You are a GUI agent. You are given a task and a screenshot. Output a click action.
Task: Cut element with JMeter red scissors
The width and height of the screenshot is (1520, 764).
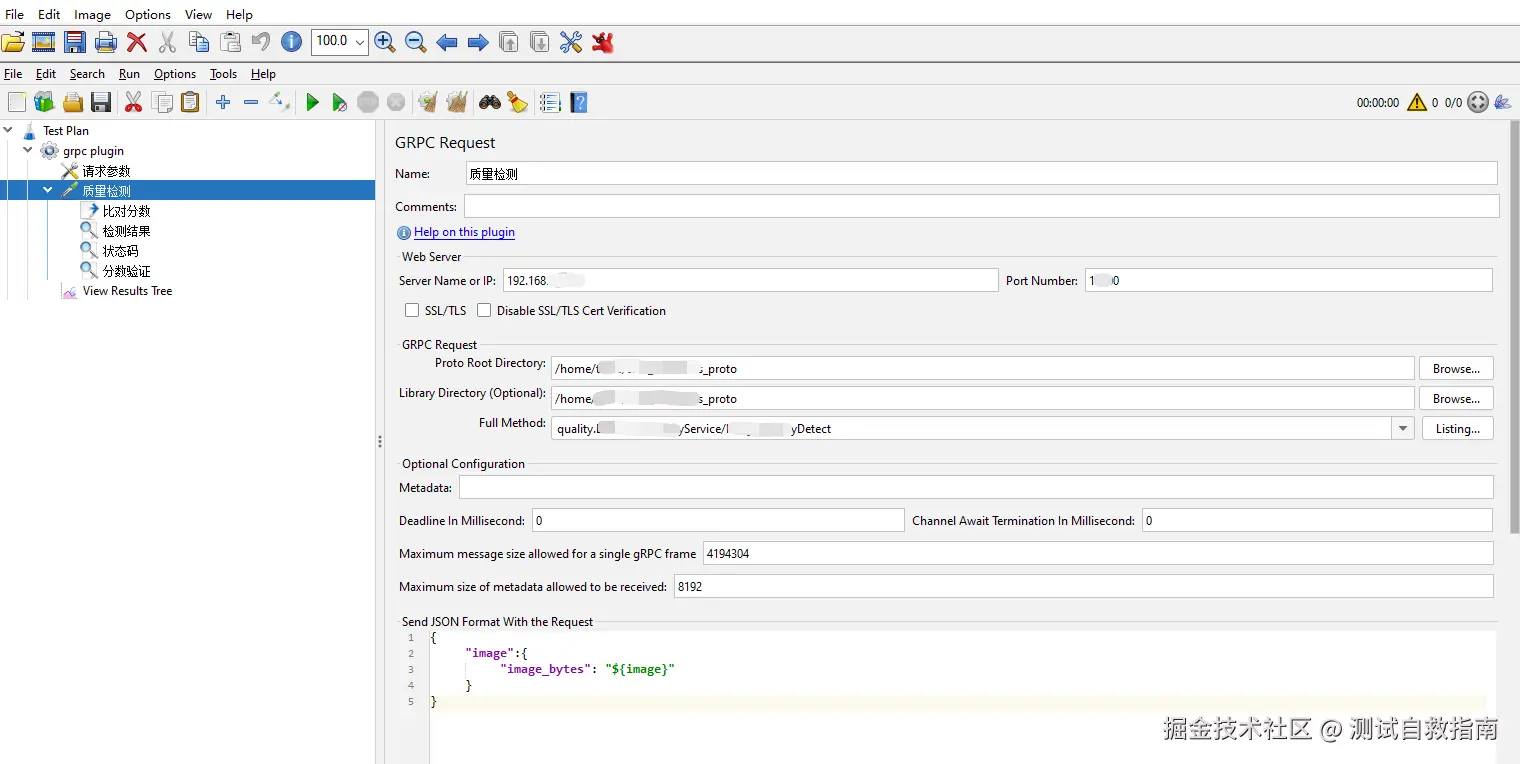tap(133, 102)
